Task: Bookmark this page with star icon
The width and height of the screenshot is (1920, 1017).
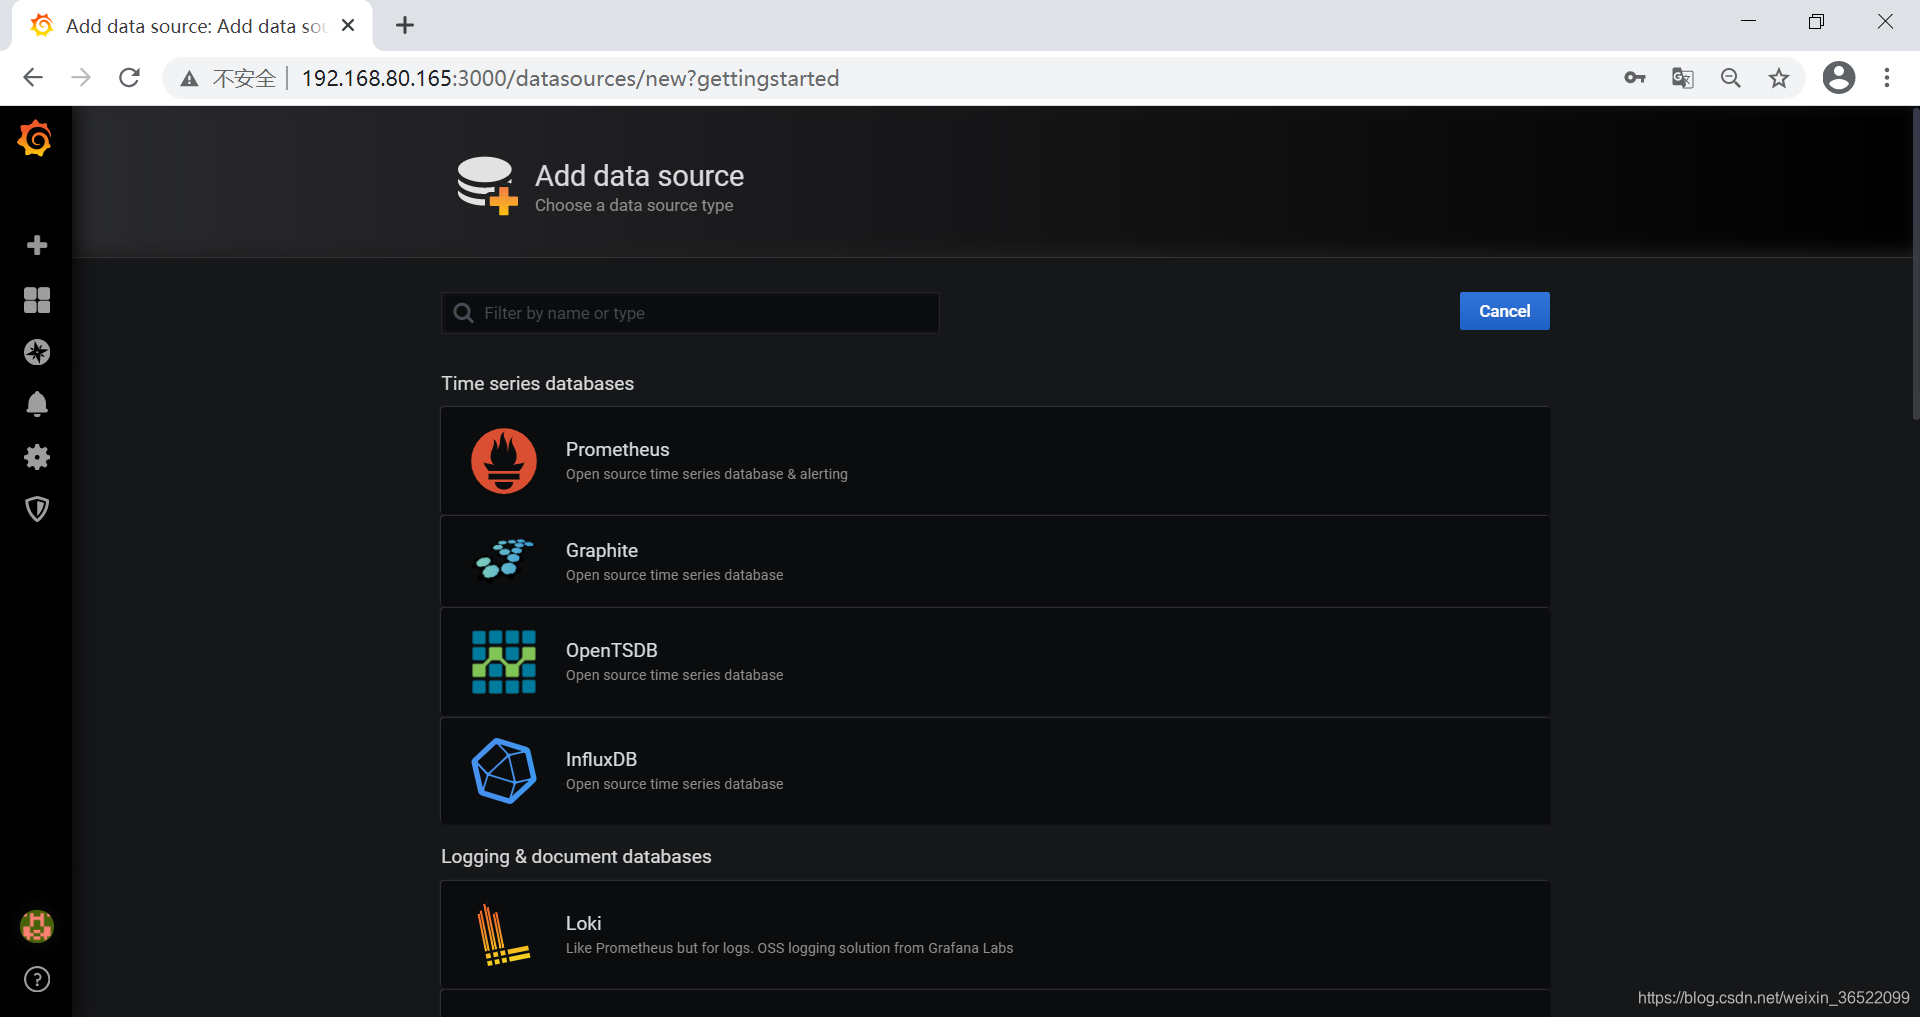Action: tap(1779, 78)
